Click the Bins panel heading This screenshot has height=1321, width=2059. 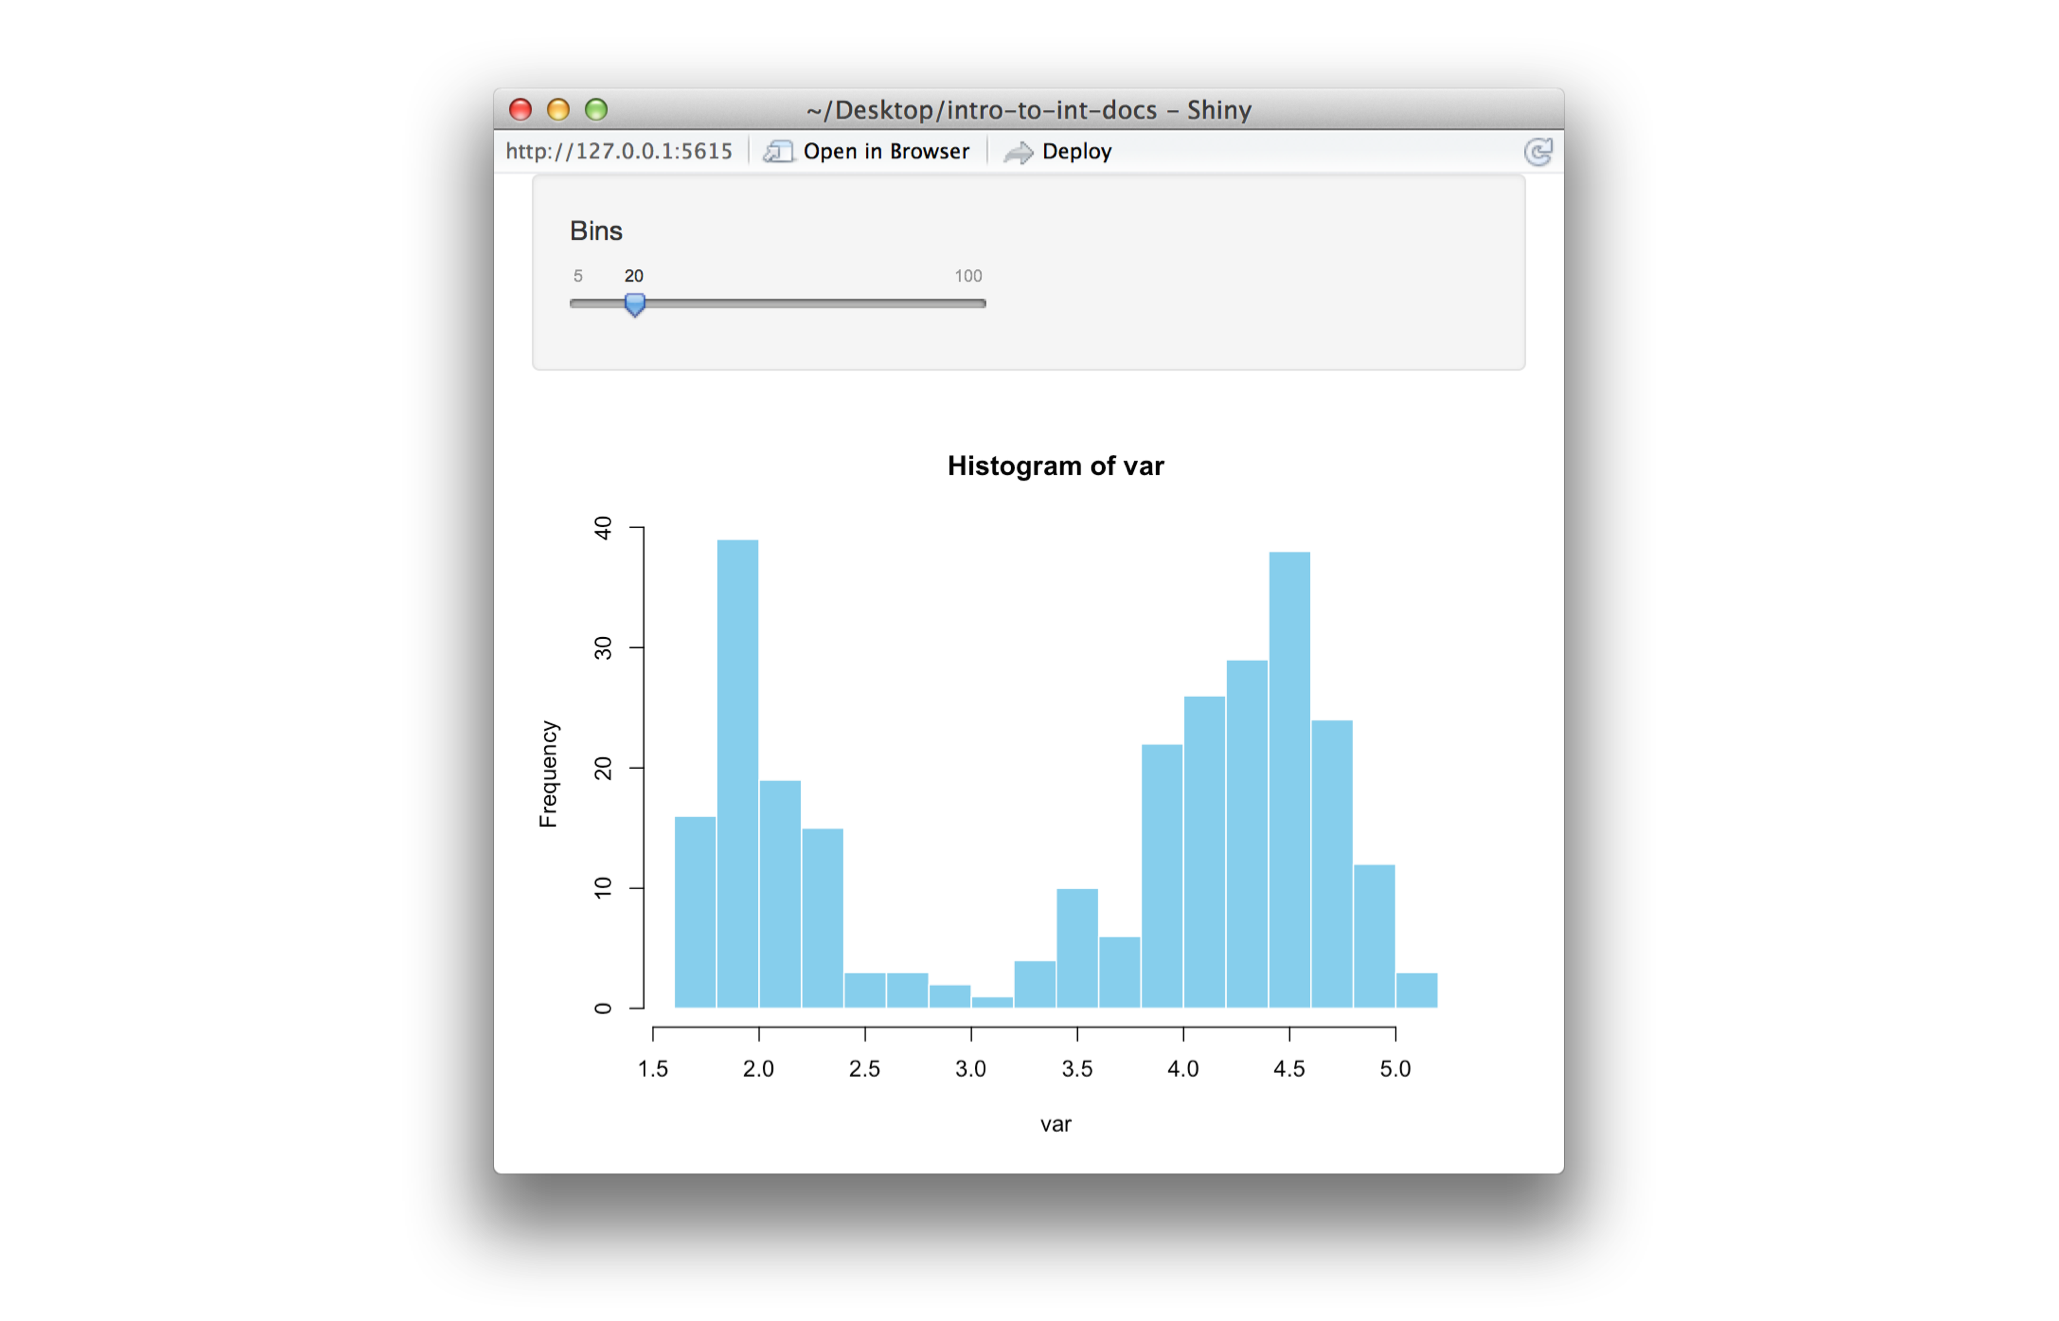coord(594,231)
